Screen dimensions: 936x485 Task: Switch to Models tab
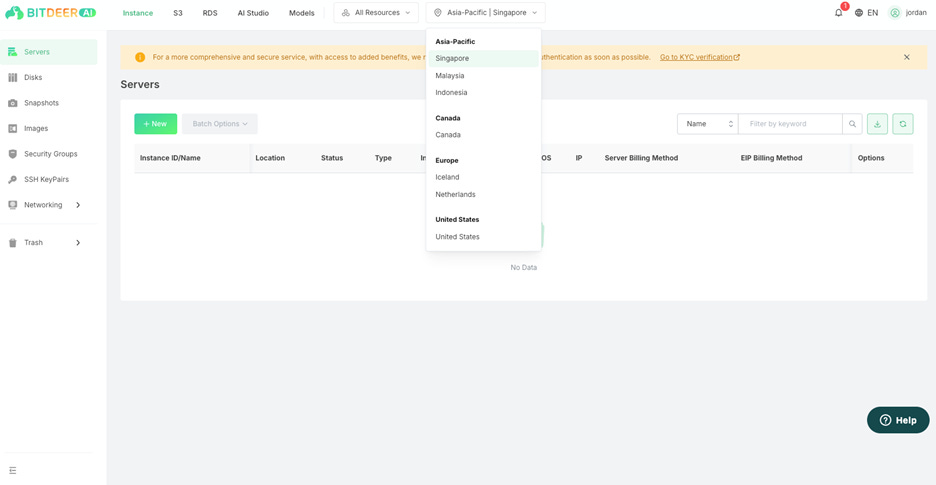click(x=301, y=13)
